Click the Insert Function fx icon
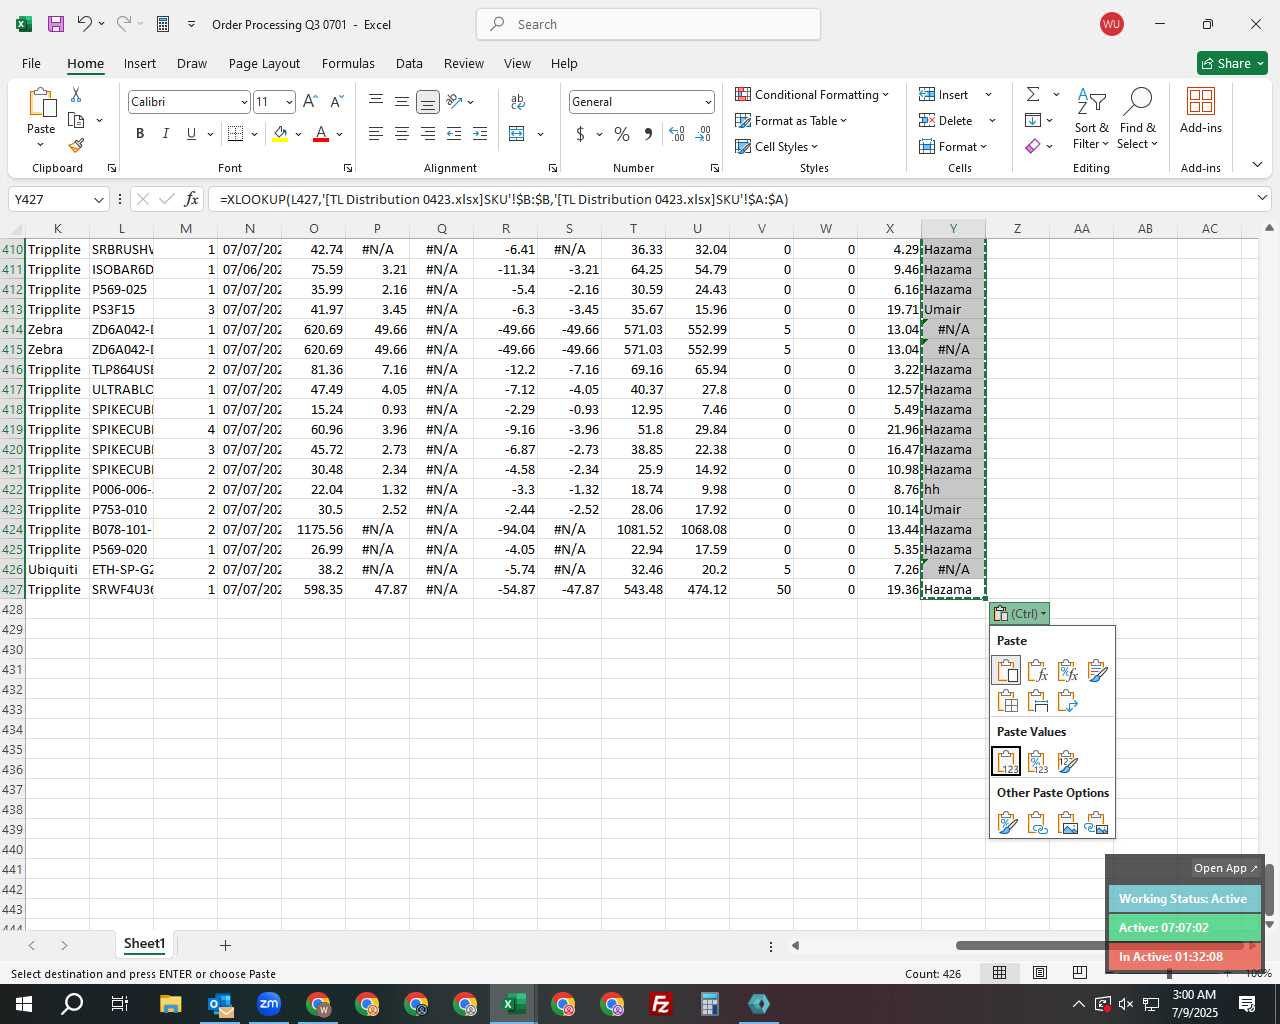Image resolution: width=1280 pixels, height=1024 pixels. click(191, 199)
